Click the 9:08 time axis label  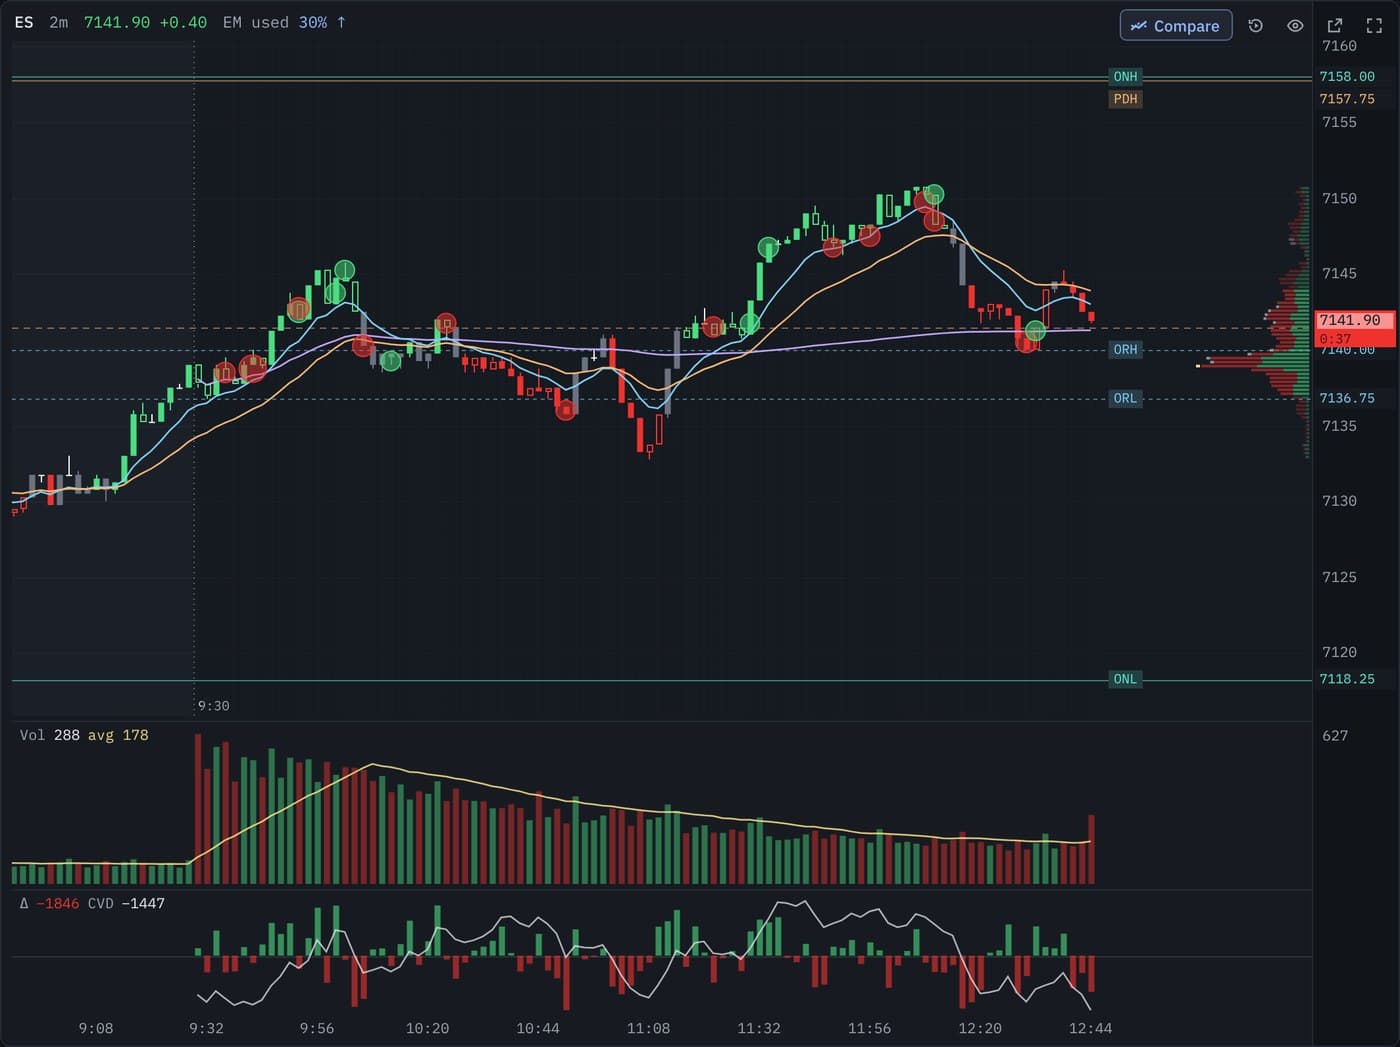click(x=96, y=1028)
